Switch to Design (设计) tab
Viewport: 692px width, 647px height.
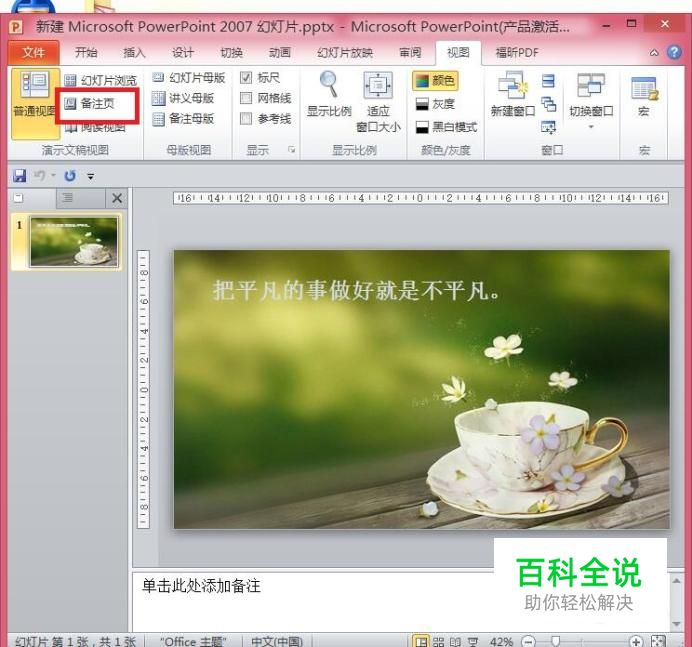[x=183, y=53]
